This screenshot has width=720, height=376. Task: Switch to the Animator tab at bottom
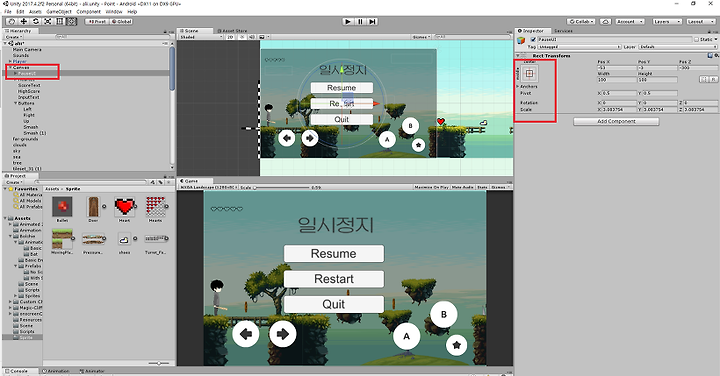(x=93, y=371)
